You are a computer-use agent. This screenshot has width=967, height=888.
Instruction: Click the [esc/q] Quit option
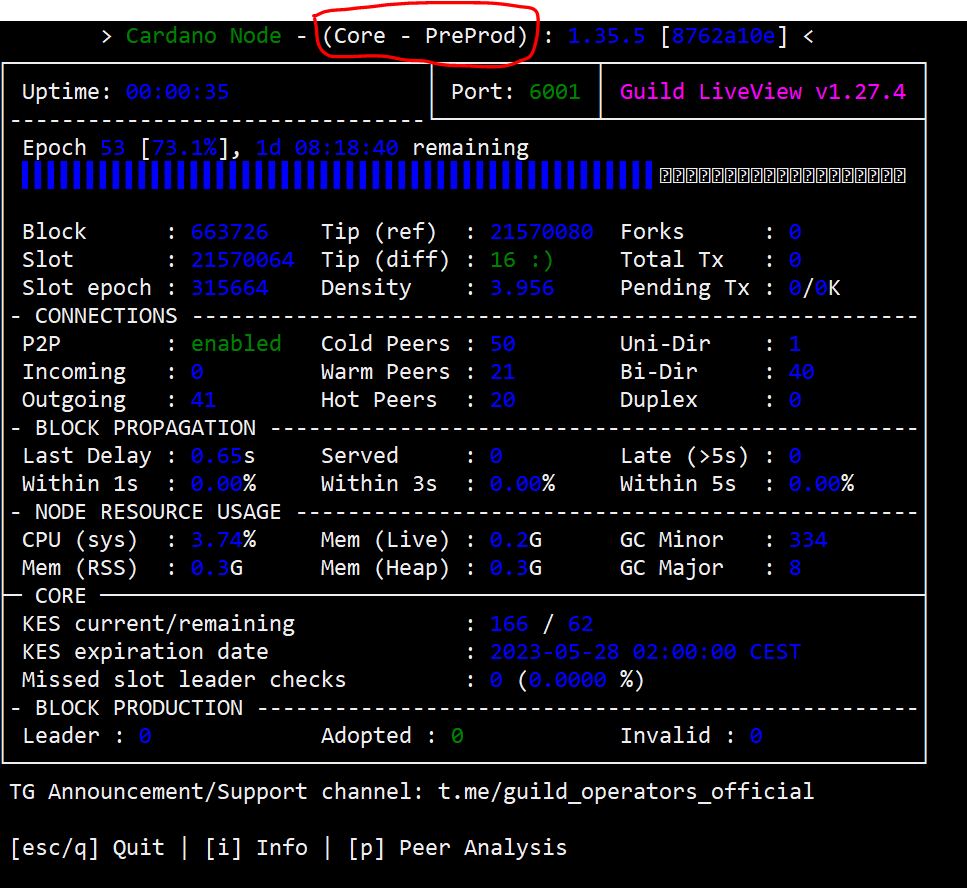(87, 848)
